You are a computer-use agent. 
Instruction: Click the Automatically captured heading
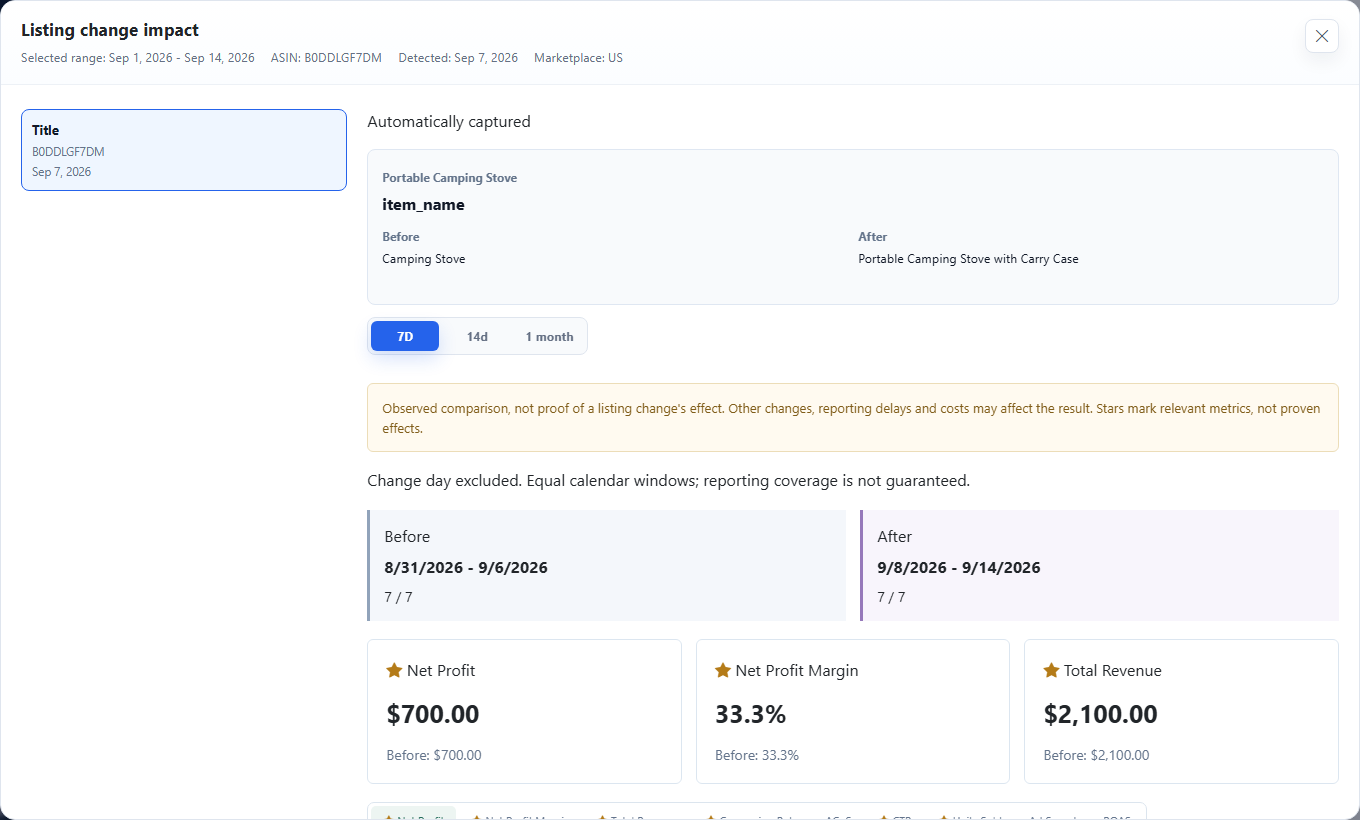(449, 122)
